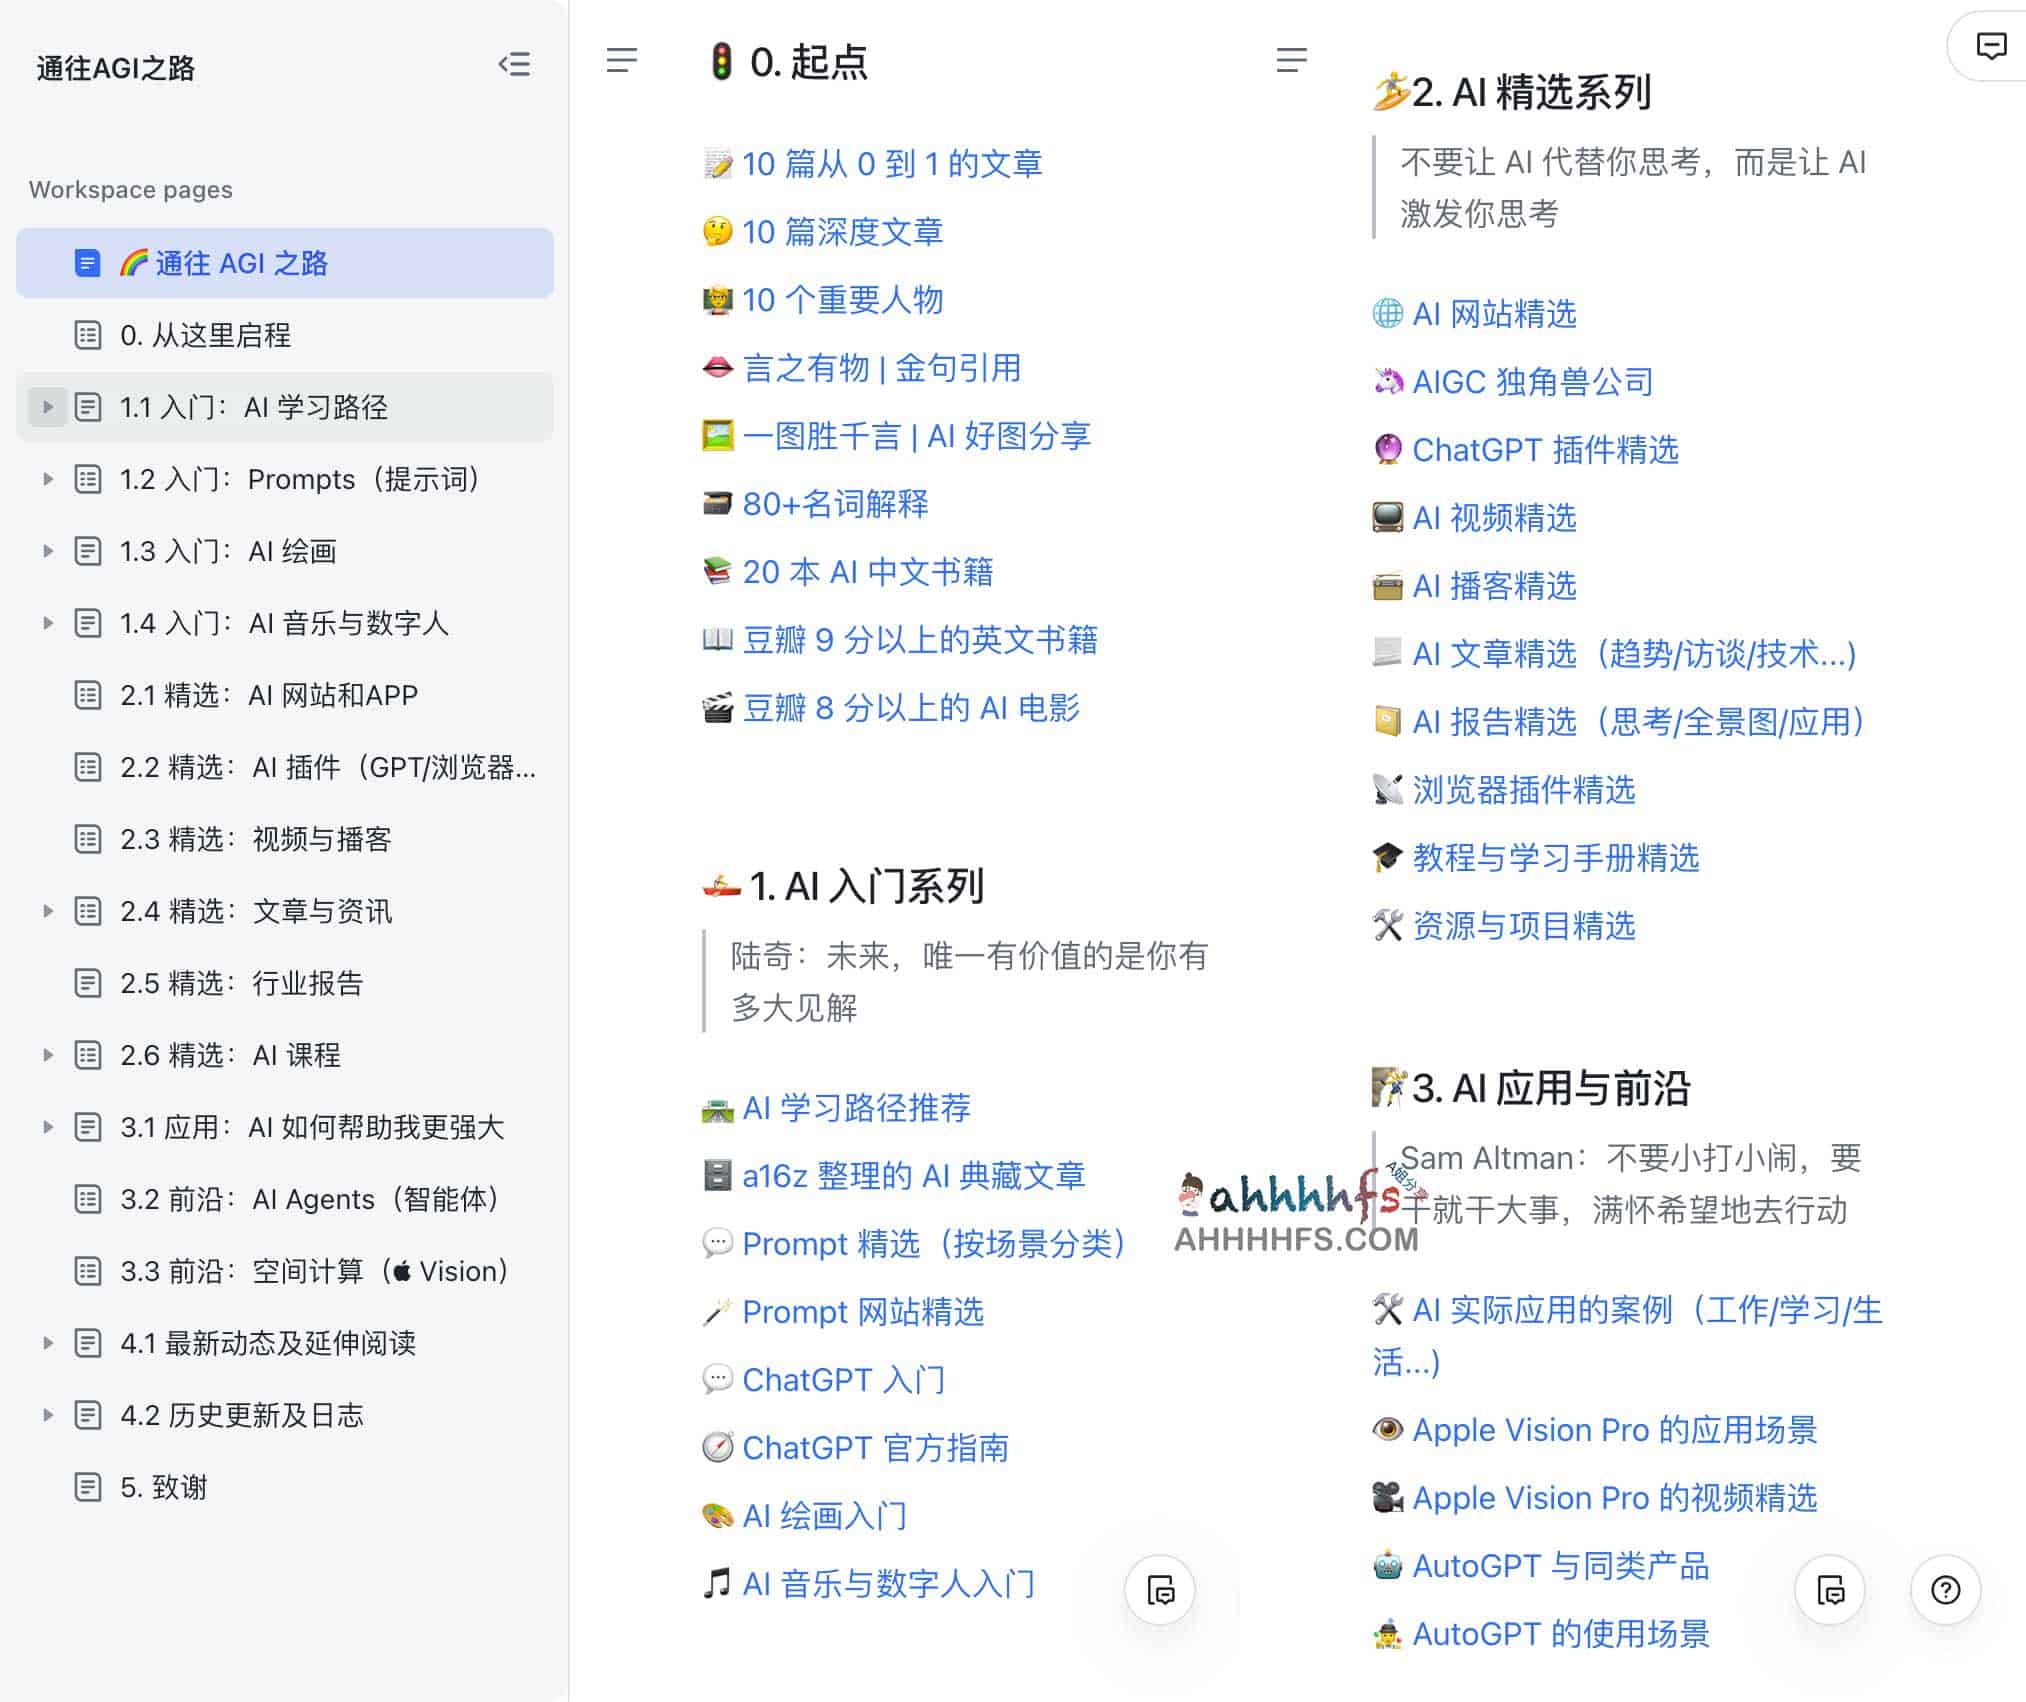The width and height of the screenshot is (2026, 1702).
Task: Collapse the workspace sidebar panel
Action: (x=516, y=65)
